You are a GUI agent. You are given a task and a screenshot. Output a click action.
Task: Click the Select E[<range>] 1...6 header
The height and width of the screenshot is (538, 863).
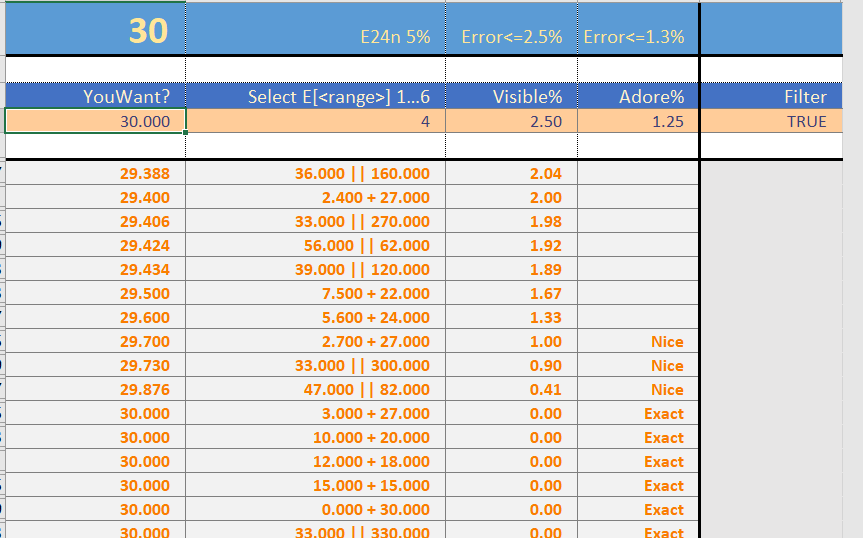pyautogui.click(x=315, y=96)
